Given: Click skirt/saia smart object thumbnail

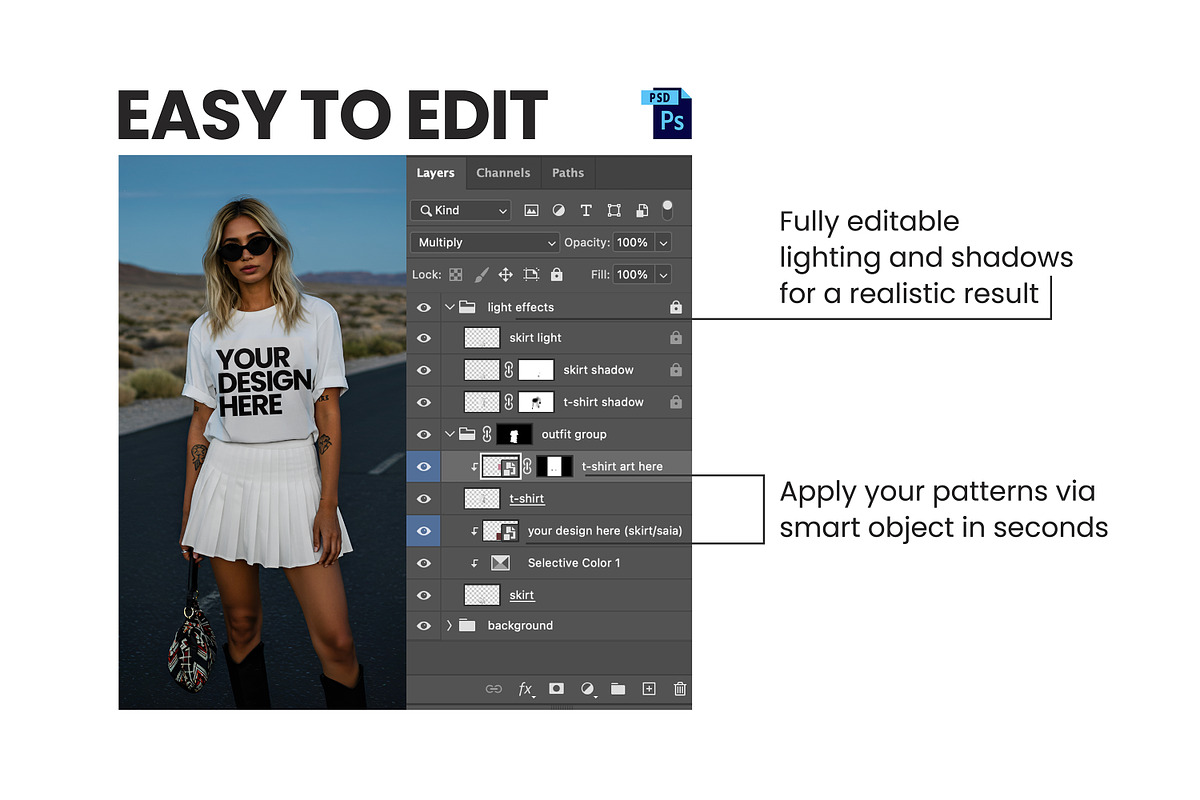Looking at the screenshot, I should pyautogui.click(x=500, y=531).
